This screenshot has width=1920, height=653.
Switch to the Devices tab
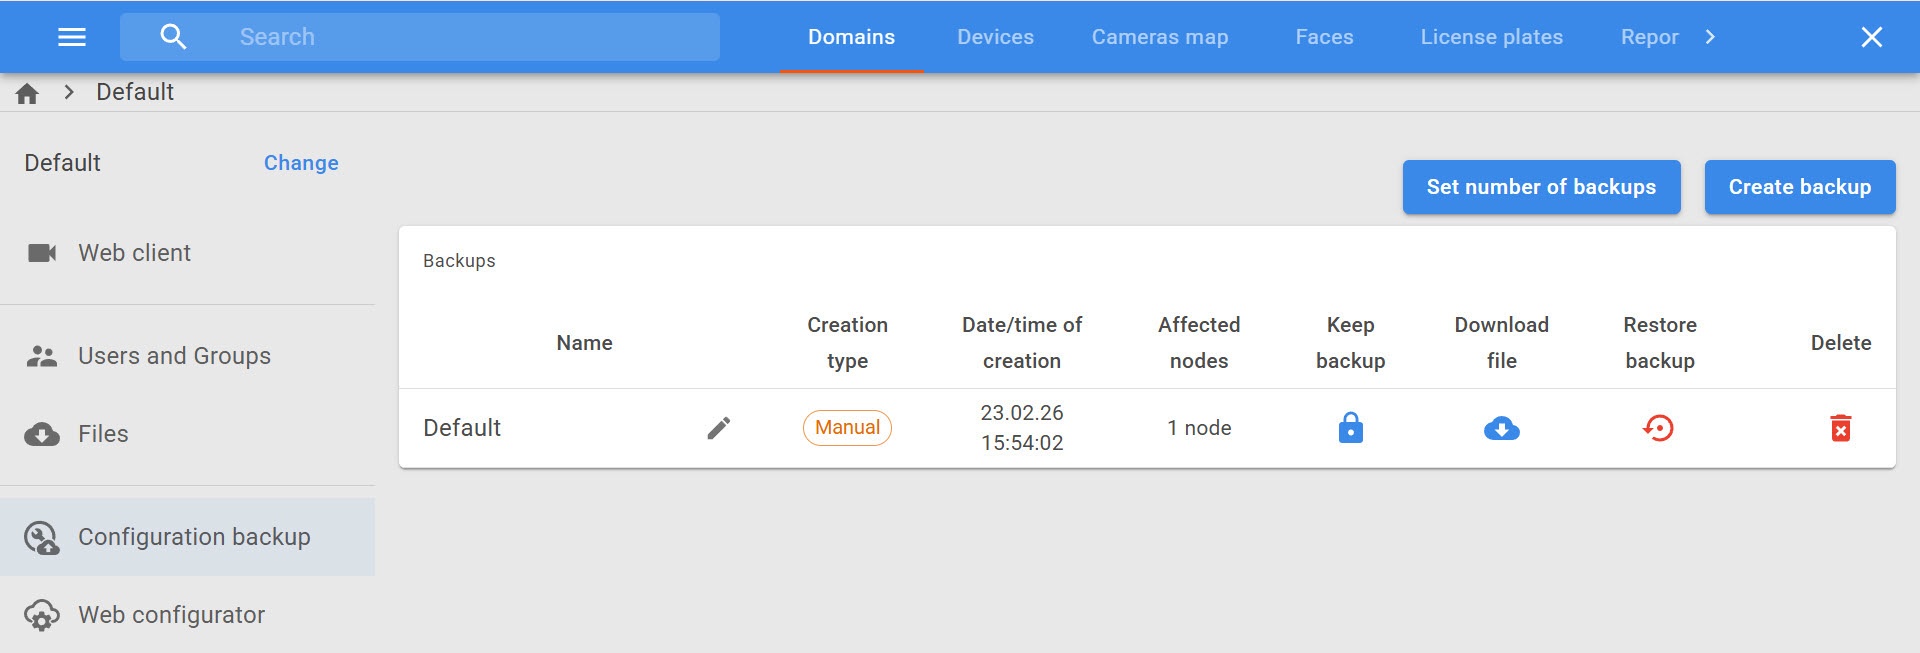pyautogui.click(x=995, y=37)
